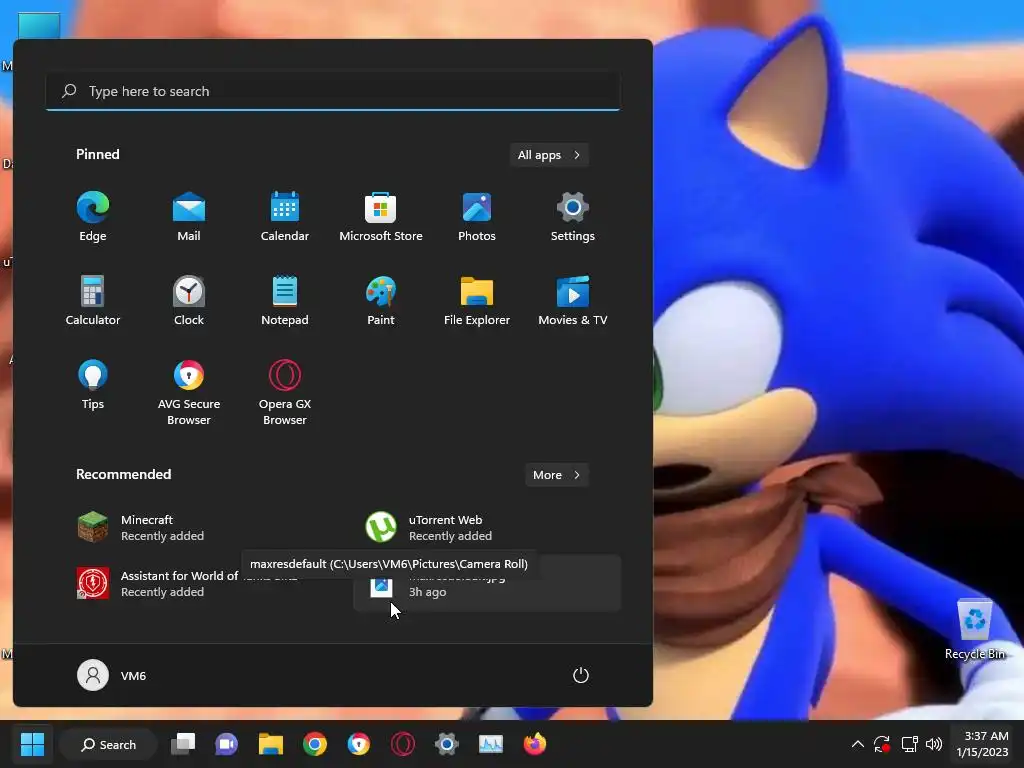
Task: Open Teams Chat on the taskbar
Action: point(227,744)
